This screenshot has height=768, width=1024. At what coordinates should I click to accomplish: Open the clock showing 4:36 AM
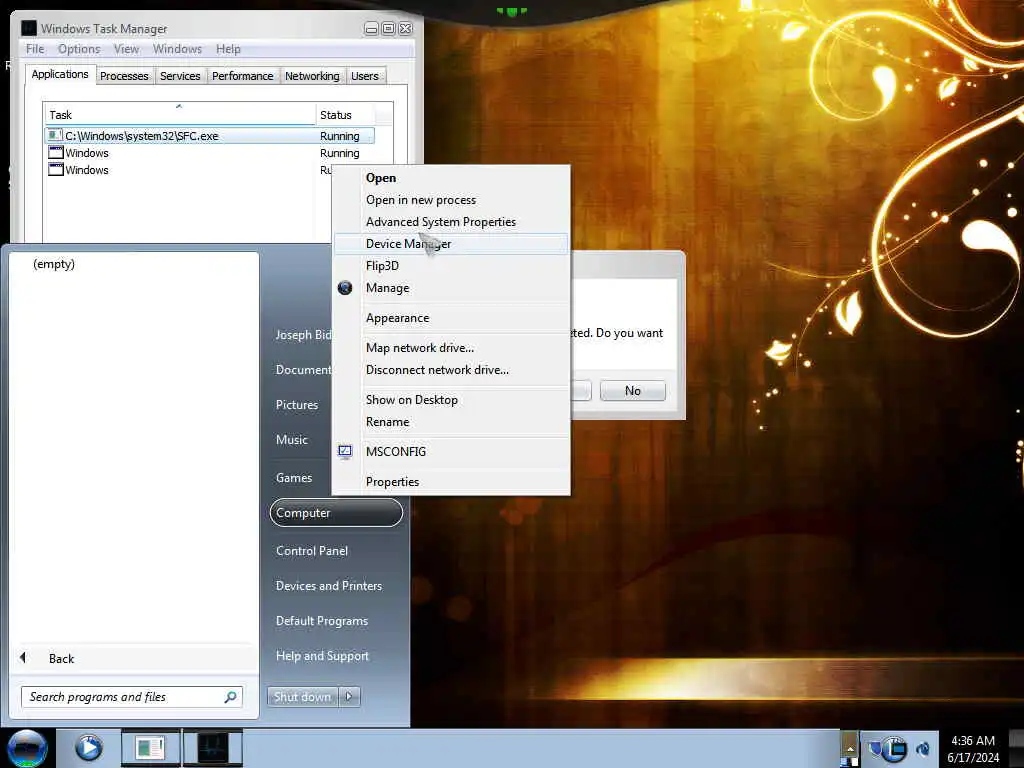point(973,749)
